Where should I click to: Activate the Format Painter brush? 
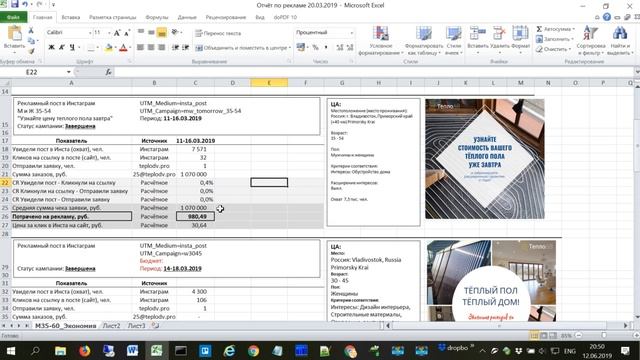point(31,51)
